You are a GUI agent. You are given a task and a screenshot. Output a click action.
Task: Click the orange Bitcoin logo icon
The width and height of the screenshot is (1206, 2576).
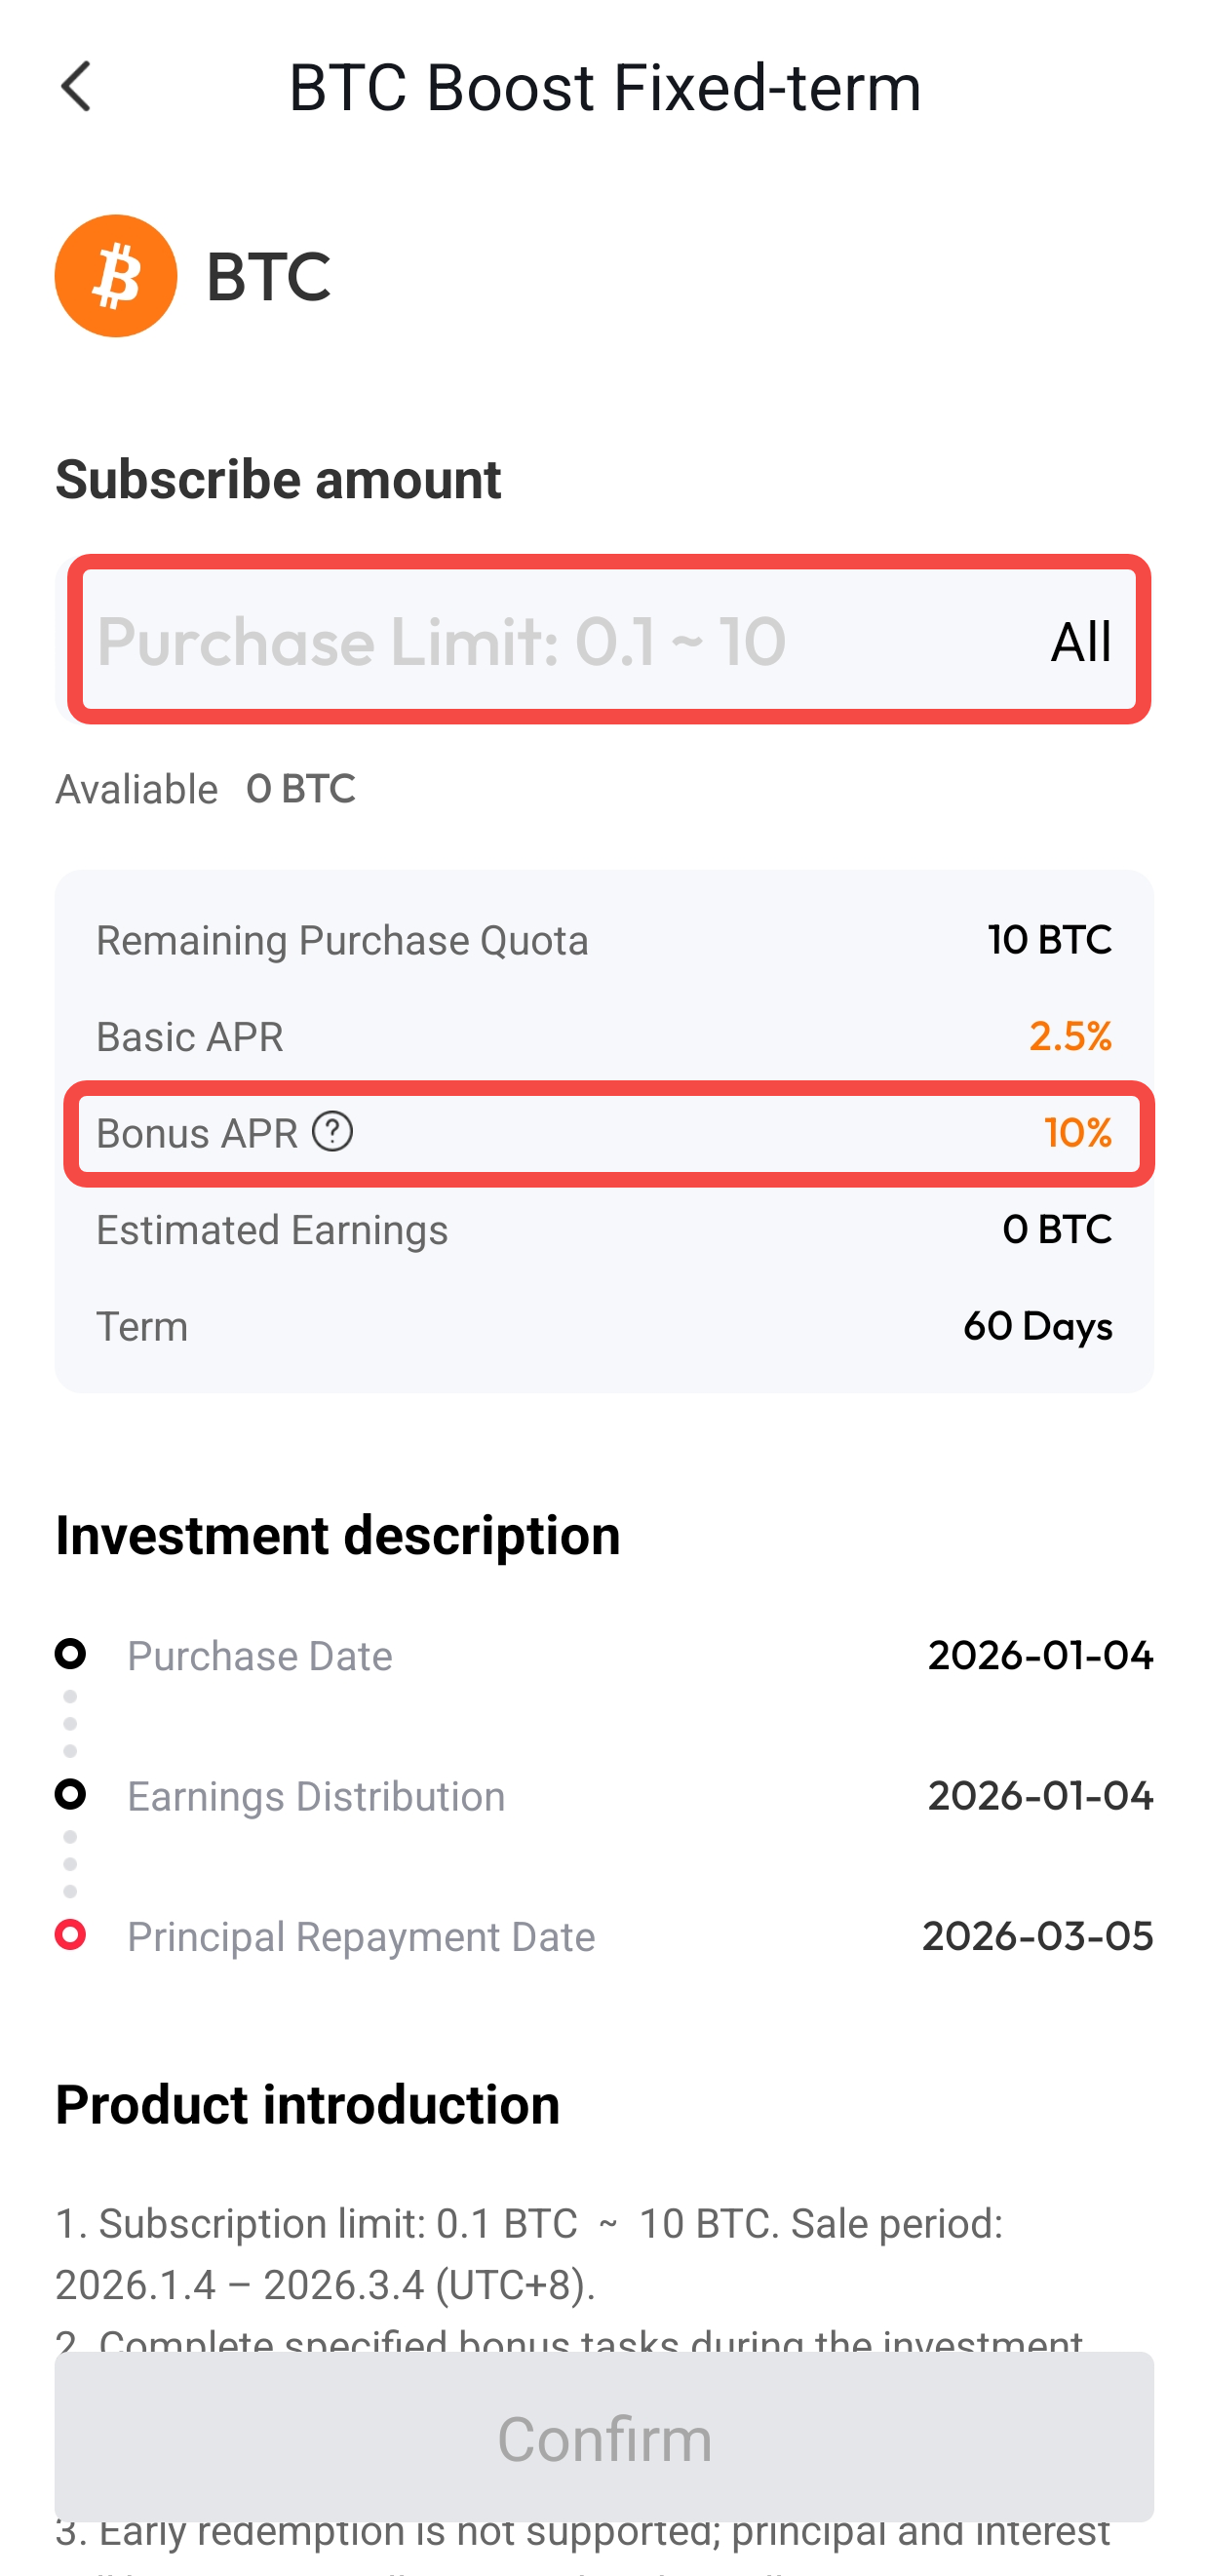pos(116,276)
